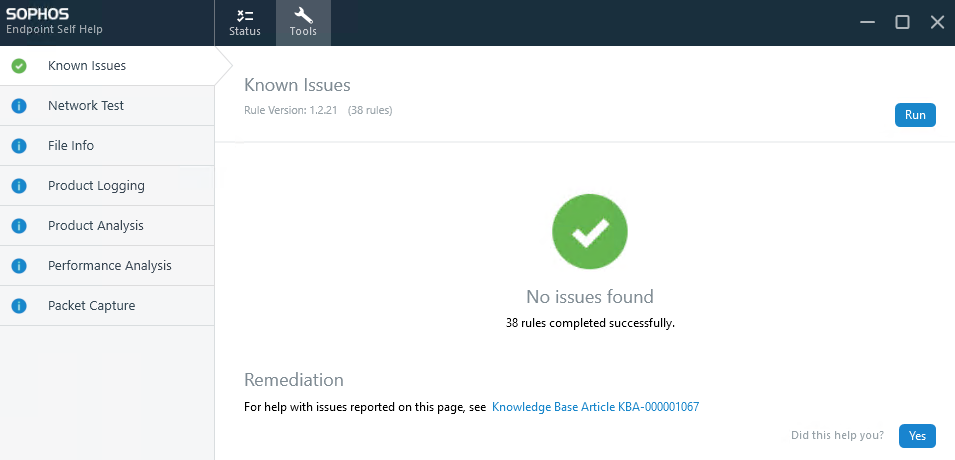Close the Endpoint Self Help window
955x460 pixels.
pos(937,22)
